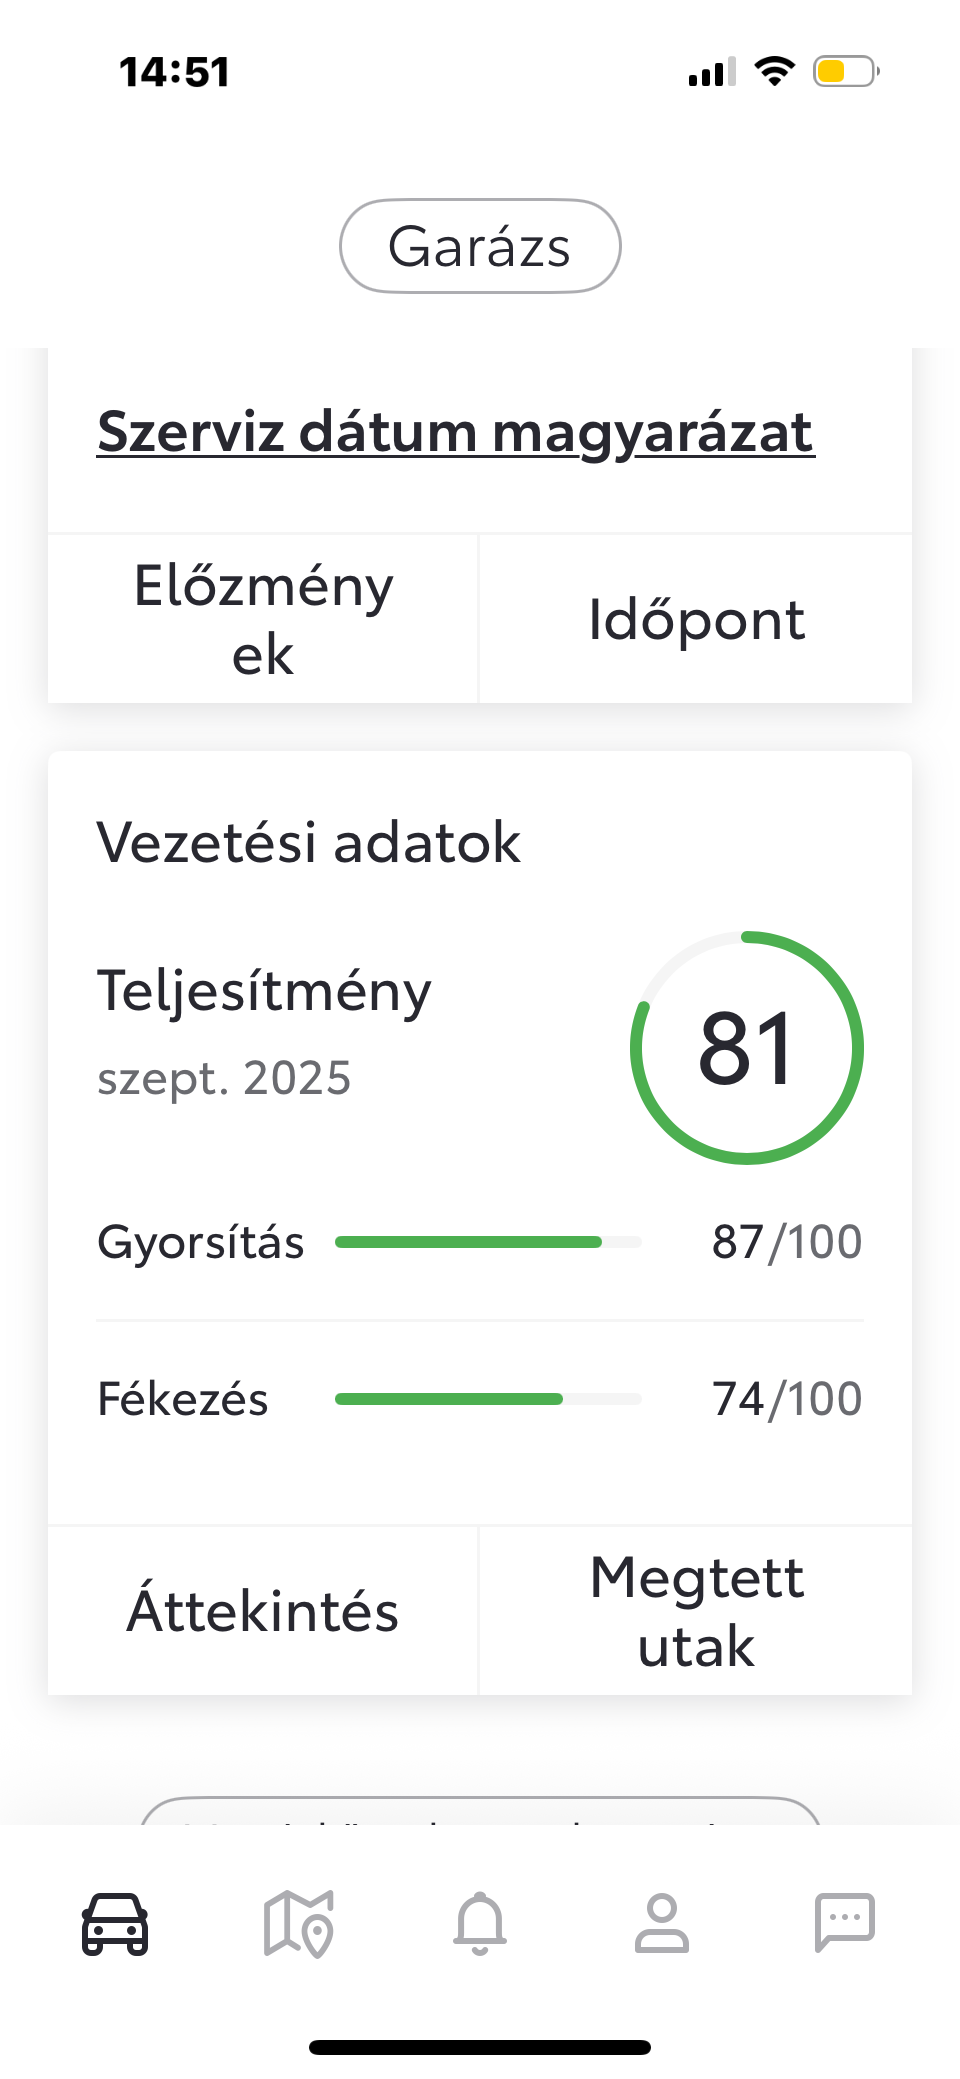Tap the cellular signal bars icon
The height and width of the screenshot is (2079, 960).
712,72
